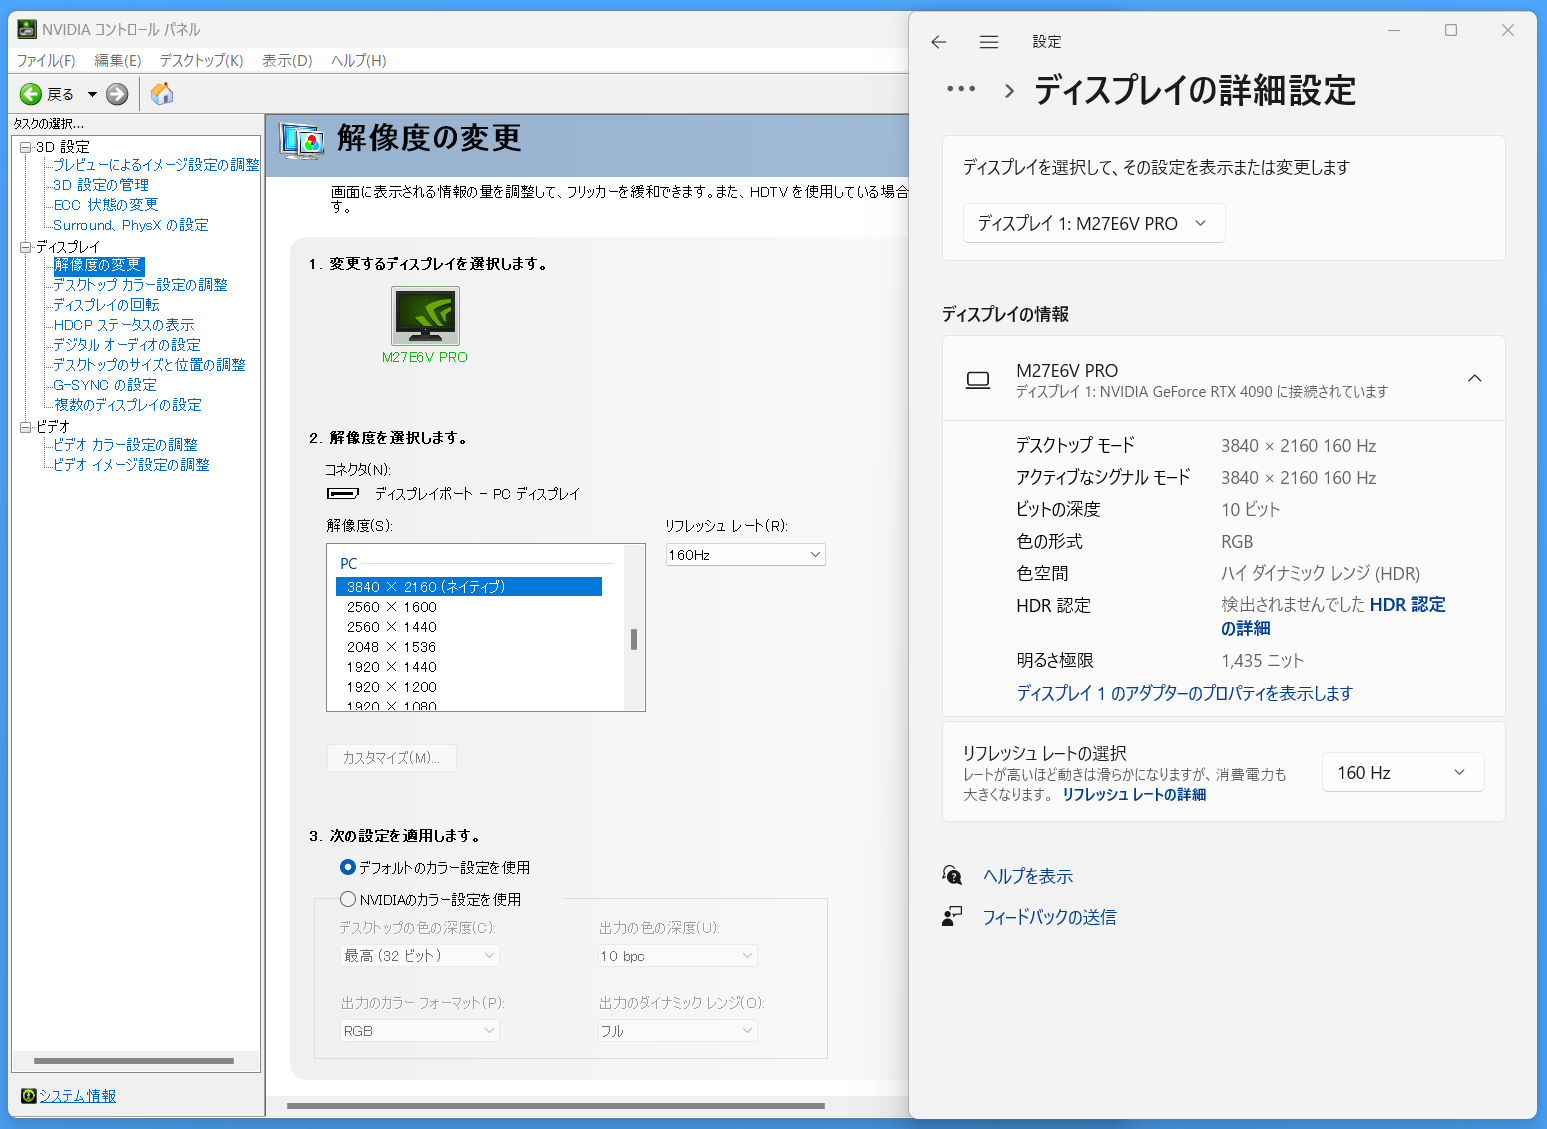The height and width of the screenshot is (1129, 1547).
Task: Open the ファイル(F) menu
Action: pos(46,61)
